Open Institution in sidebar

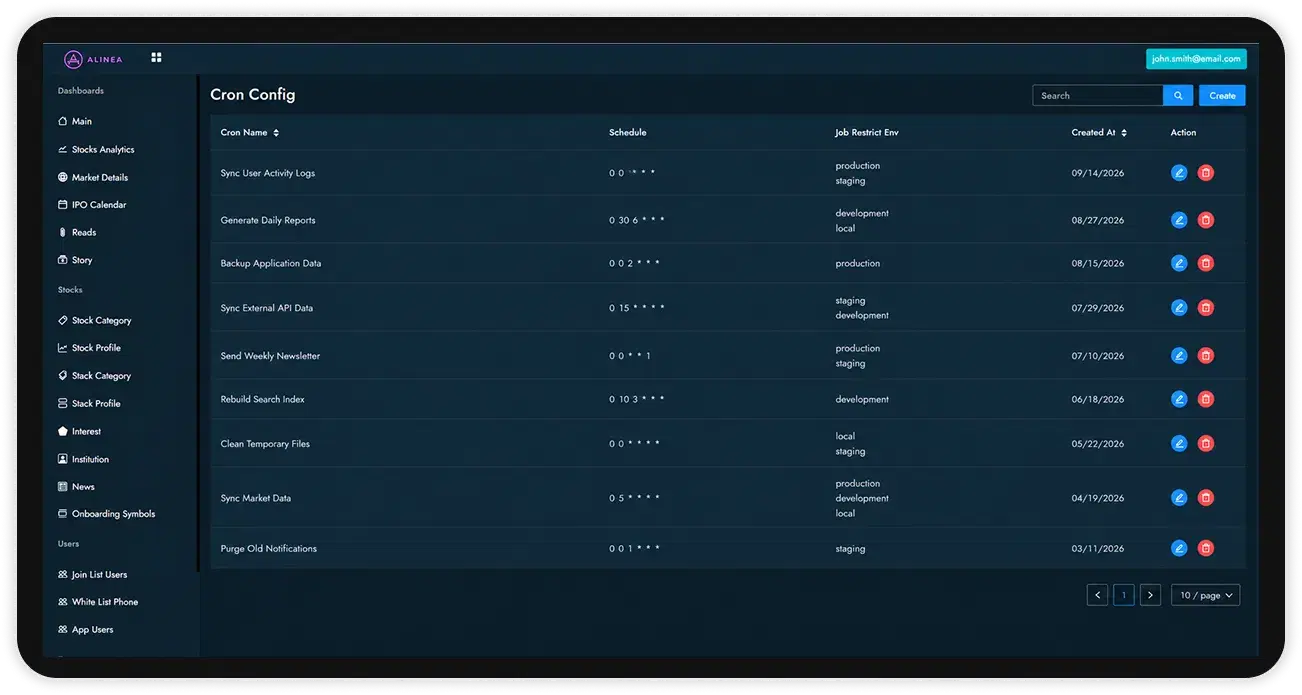pyautogui.click(x=83, y=460)
